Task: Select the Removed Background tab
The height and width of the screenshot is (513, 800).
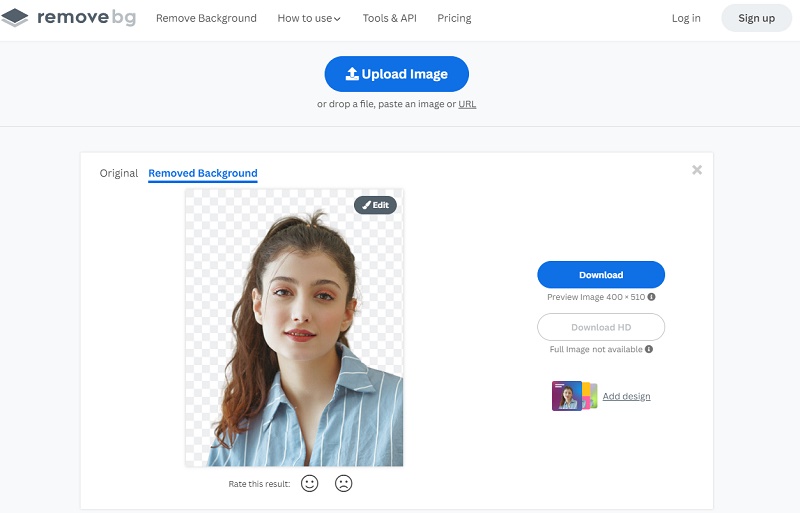Action: click(x=203, y=174)
